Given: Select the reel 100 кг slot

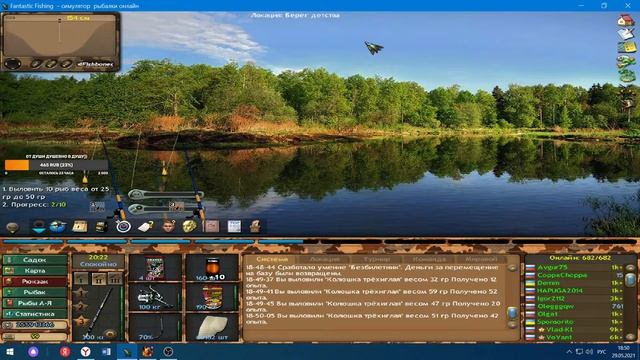Looking at the screenshot, I should pyautogui.click(x=155, y=297).
